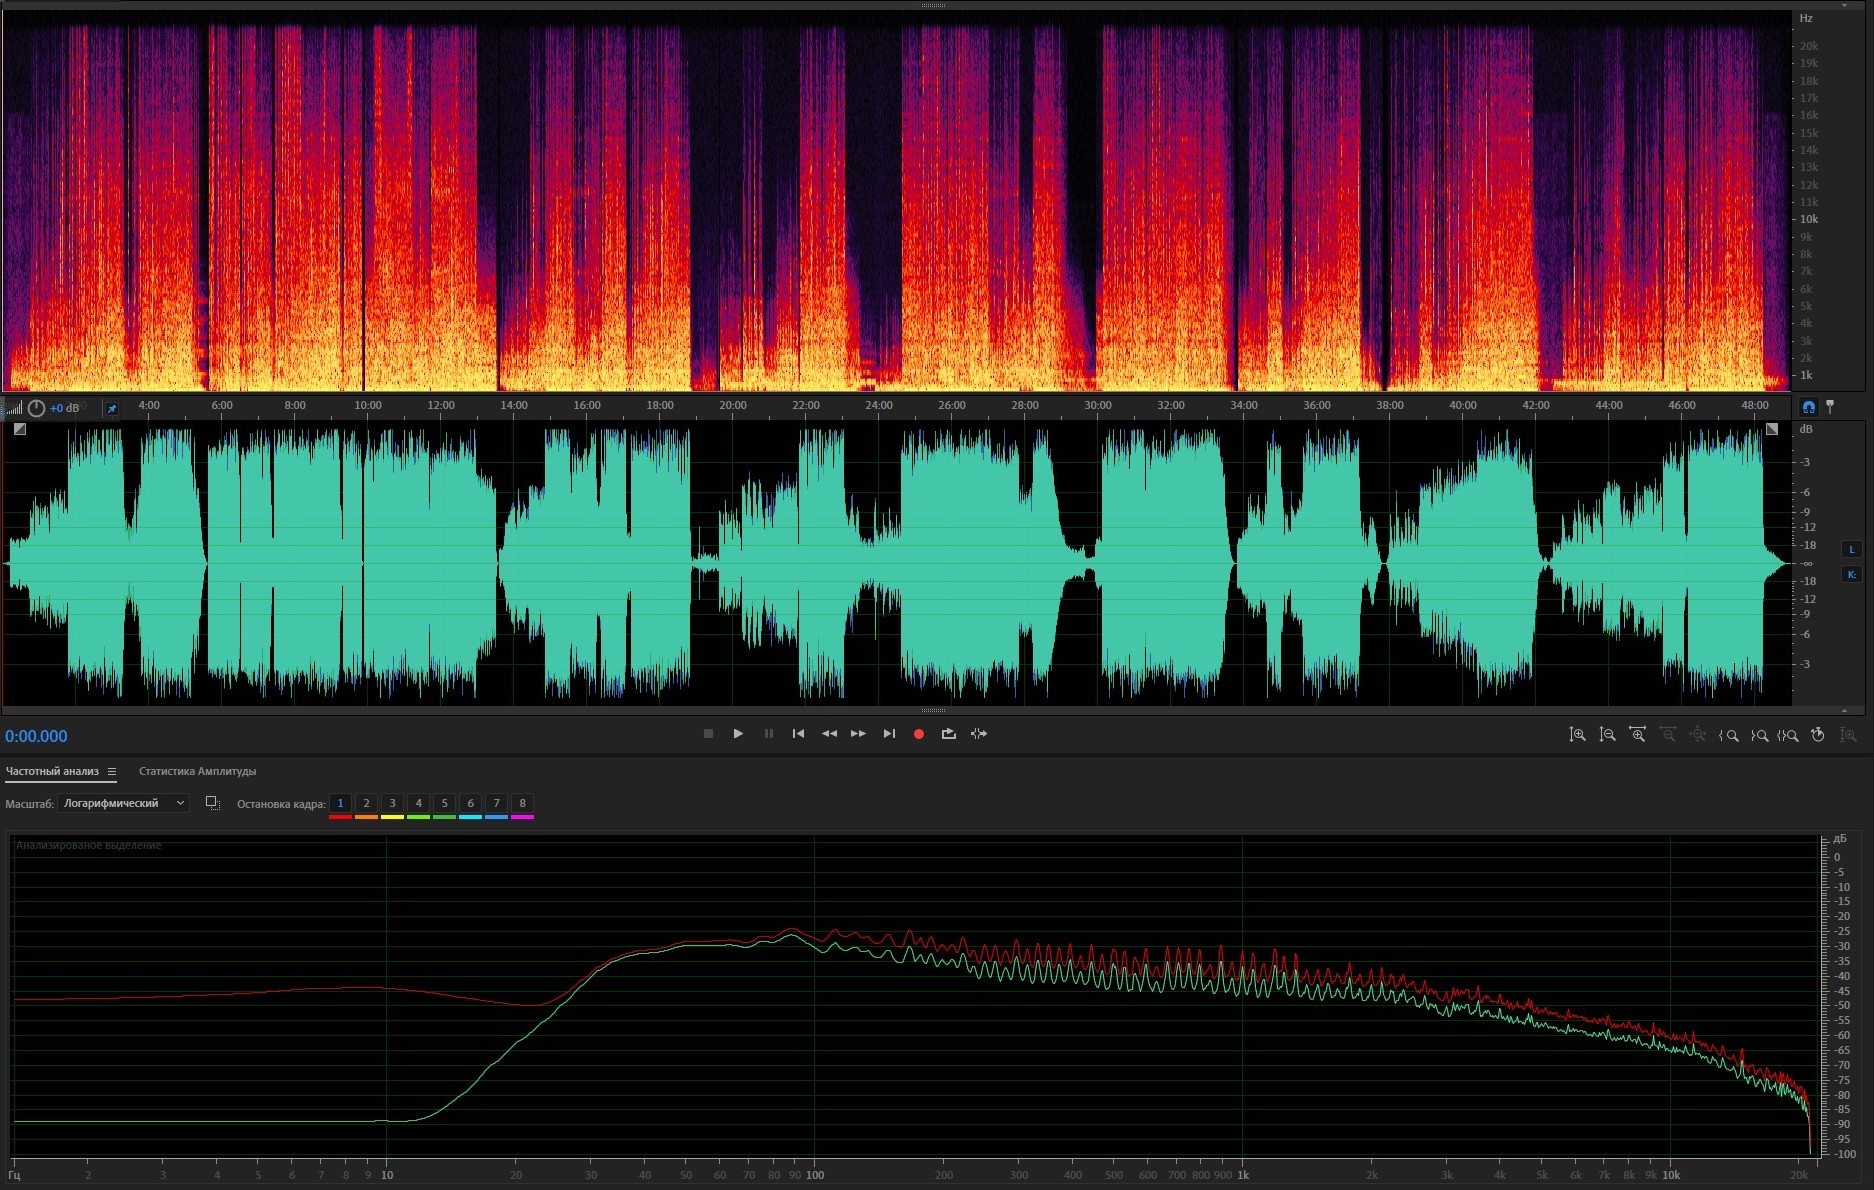Click hold frame button 5
This screenshot has height=1190, width=1874.
click(444, 803)
